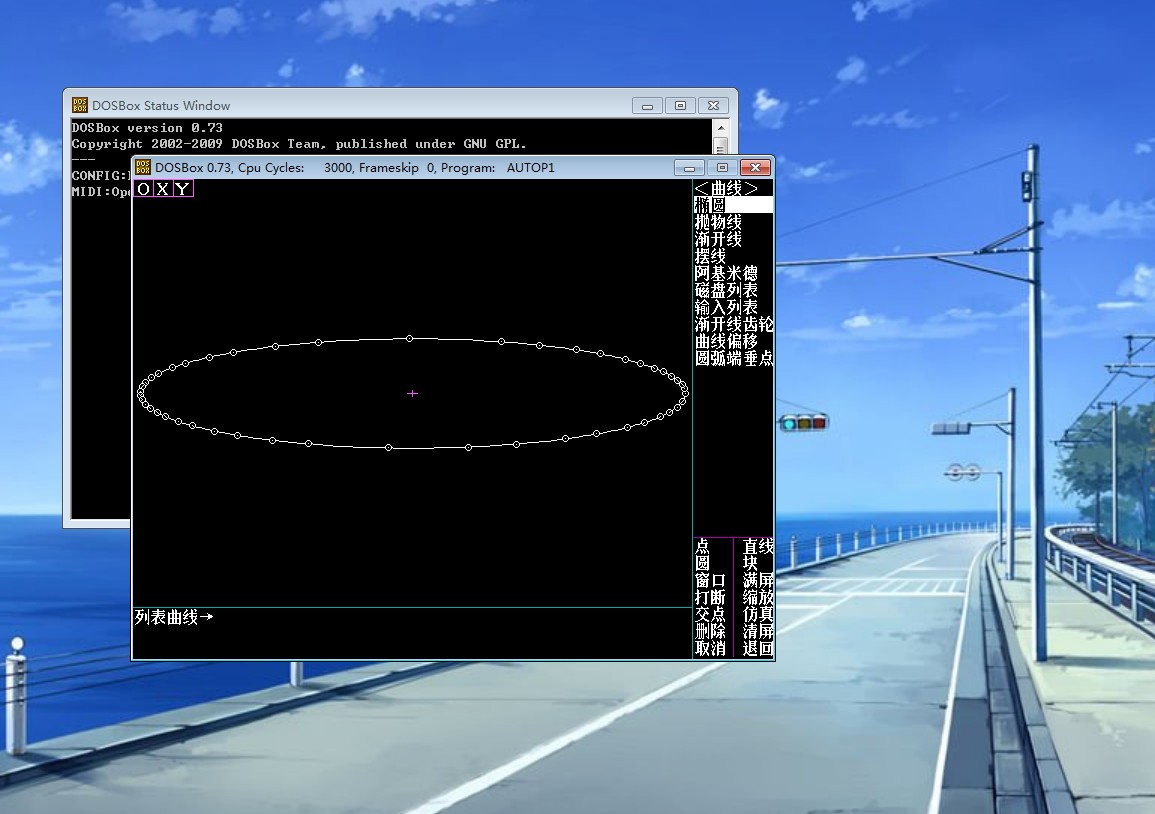Choose 抛物线 (parabola) from curve menu
Viewport: 1155px width, 814px height.
coord(718,222)
